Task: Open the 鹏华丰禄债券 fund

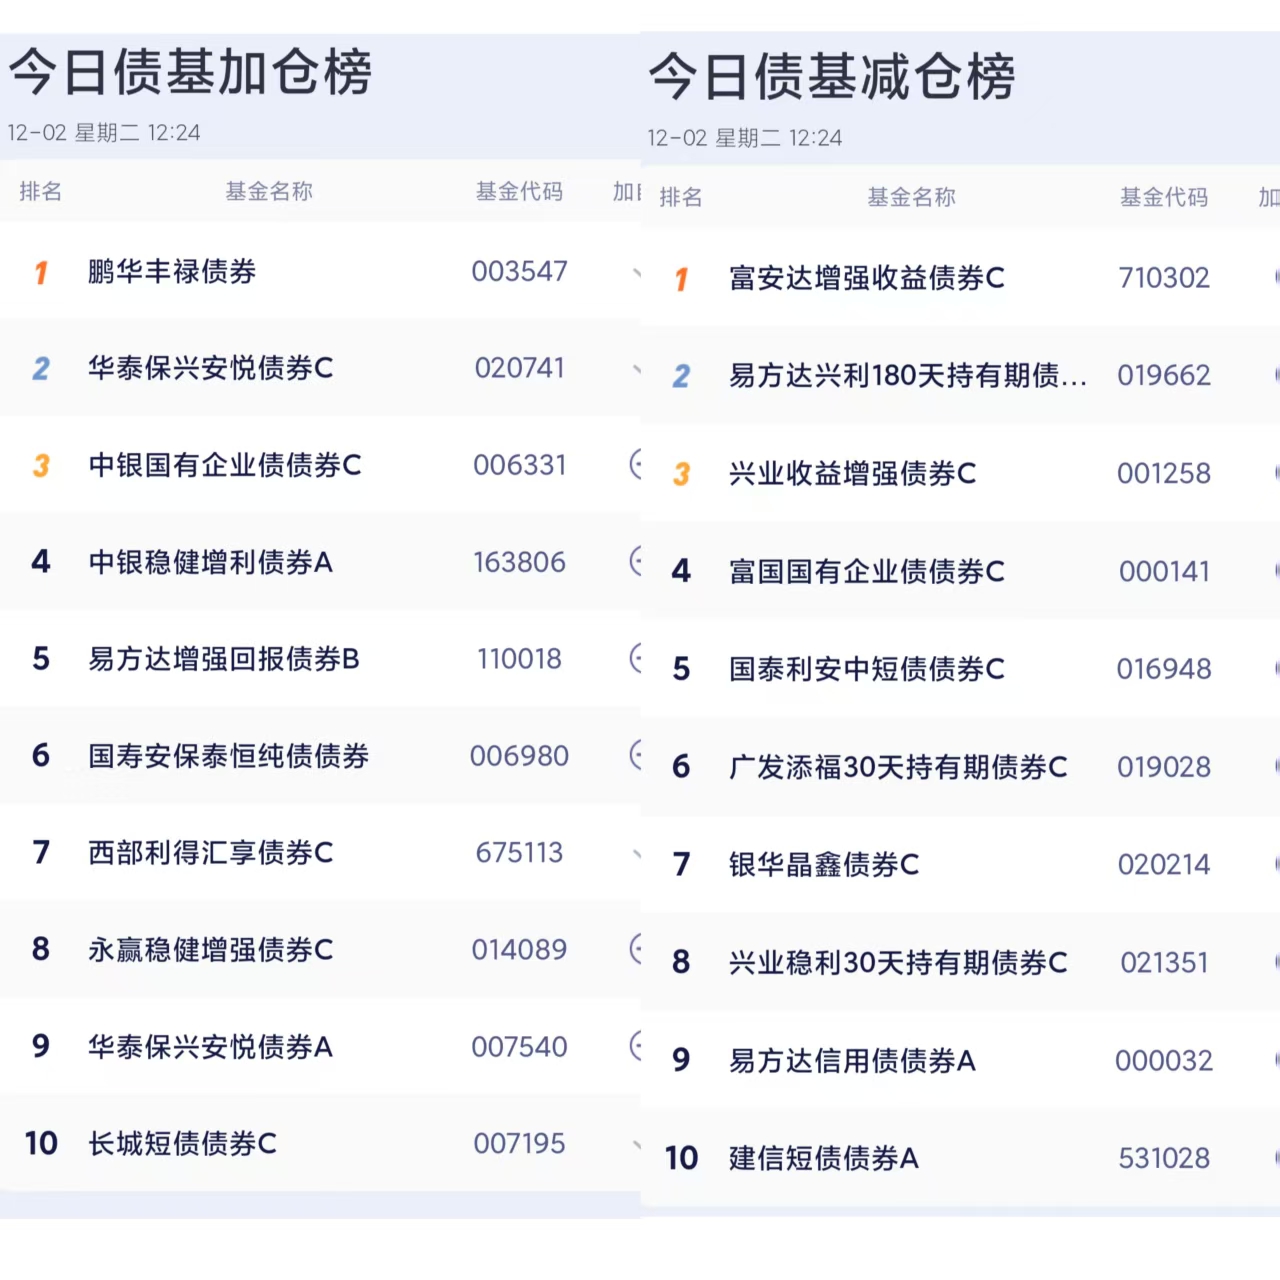Action: pyautogui.click(x=172, y=271)
